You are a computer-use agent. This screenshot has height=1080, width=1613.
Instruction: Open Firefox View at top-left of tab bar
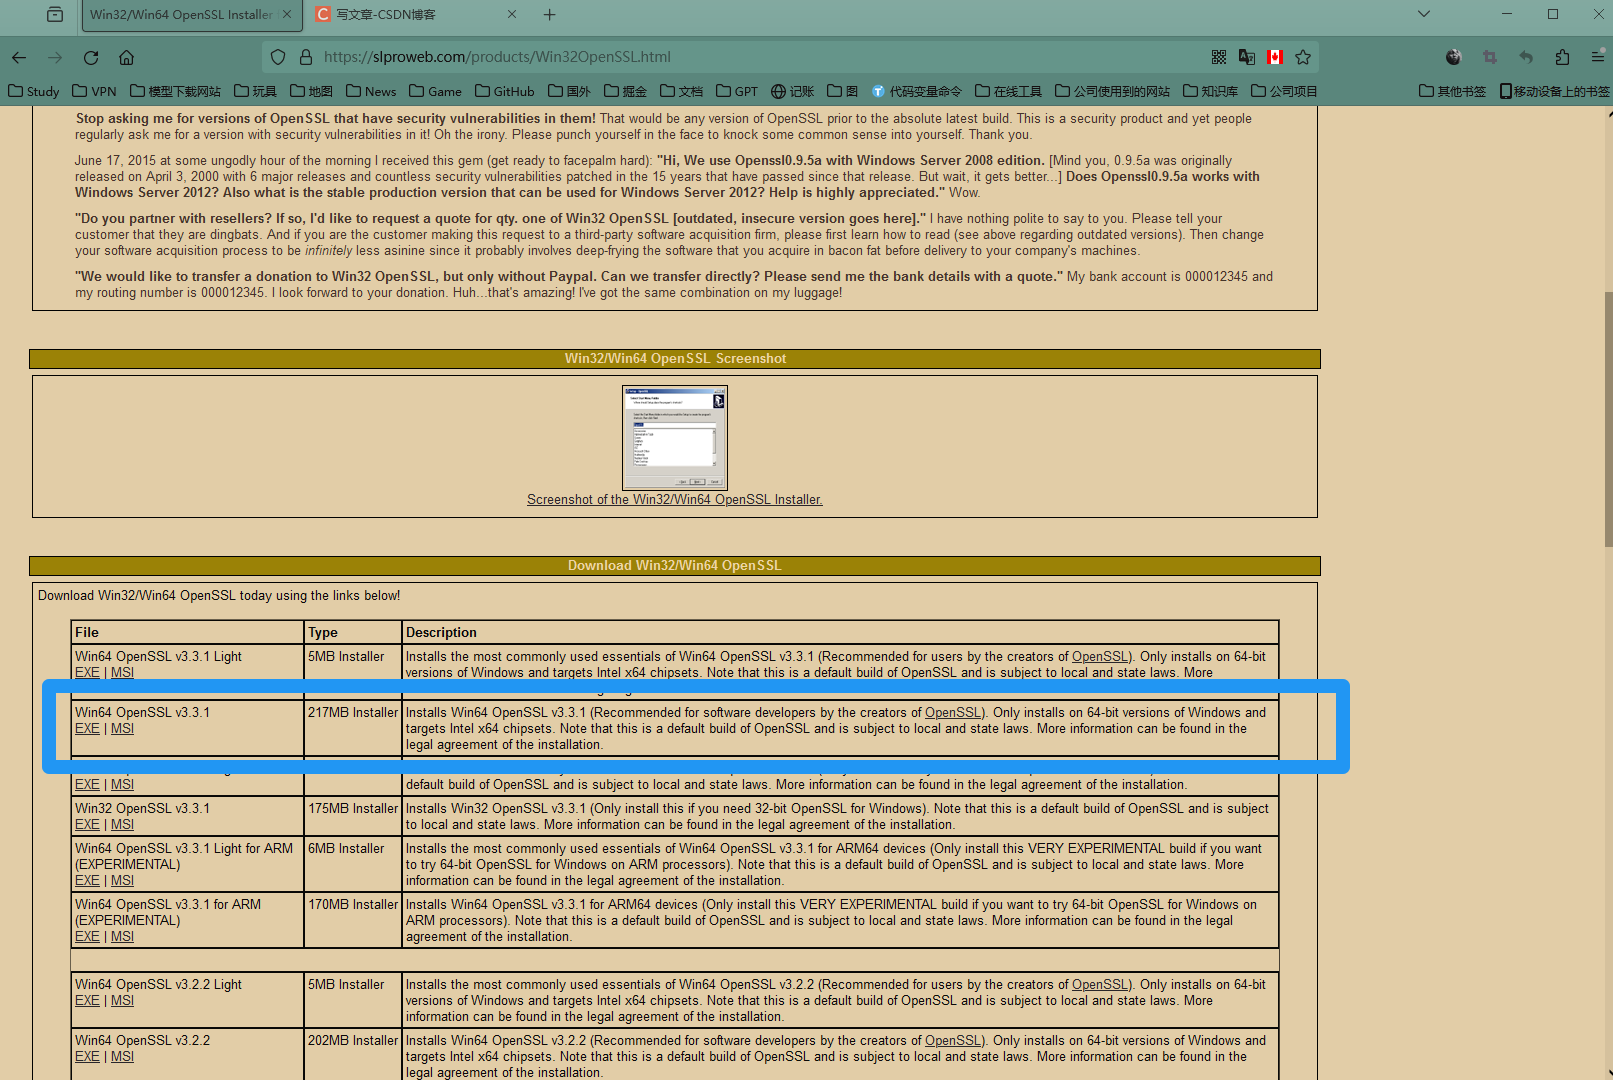coord(55,14)
